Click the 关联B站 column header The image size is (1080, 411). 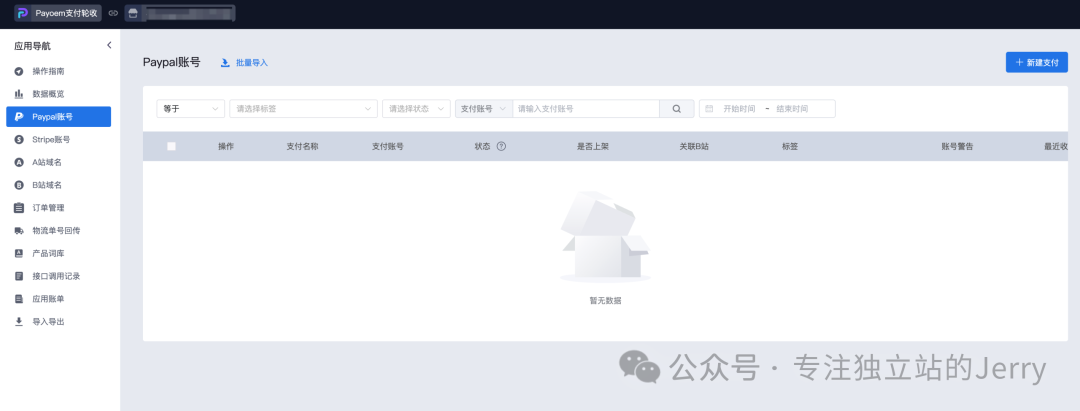[695, 147]
